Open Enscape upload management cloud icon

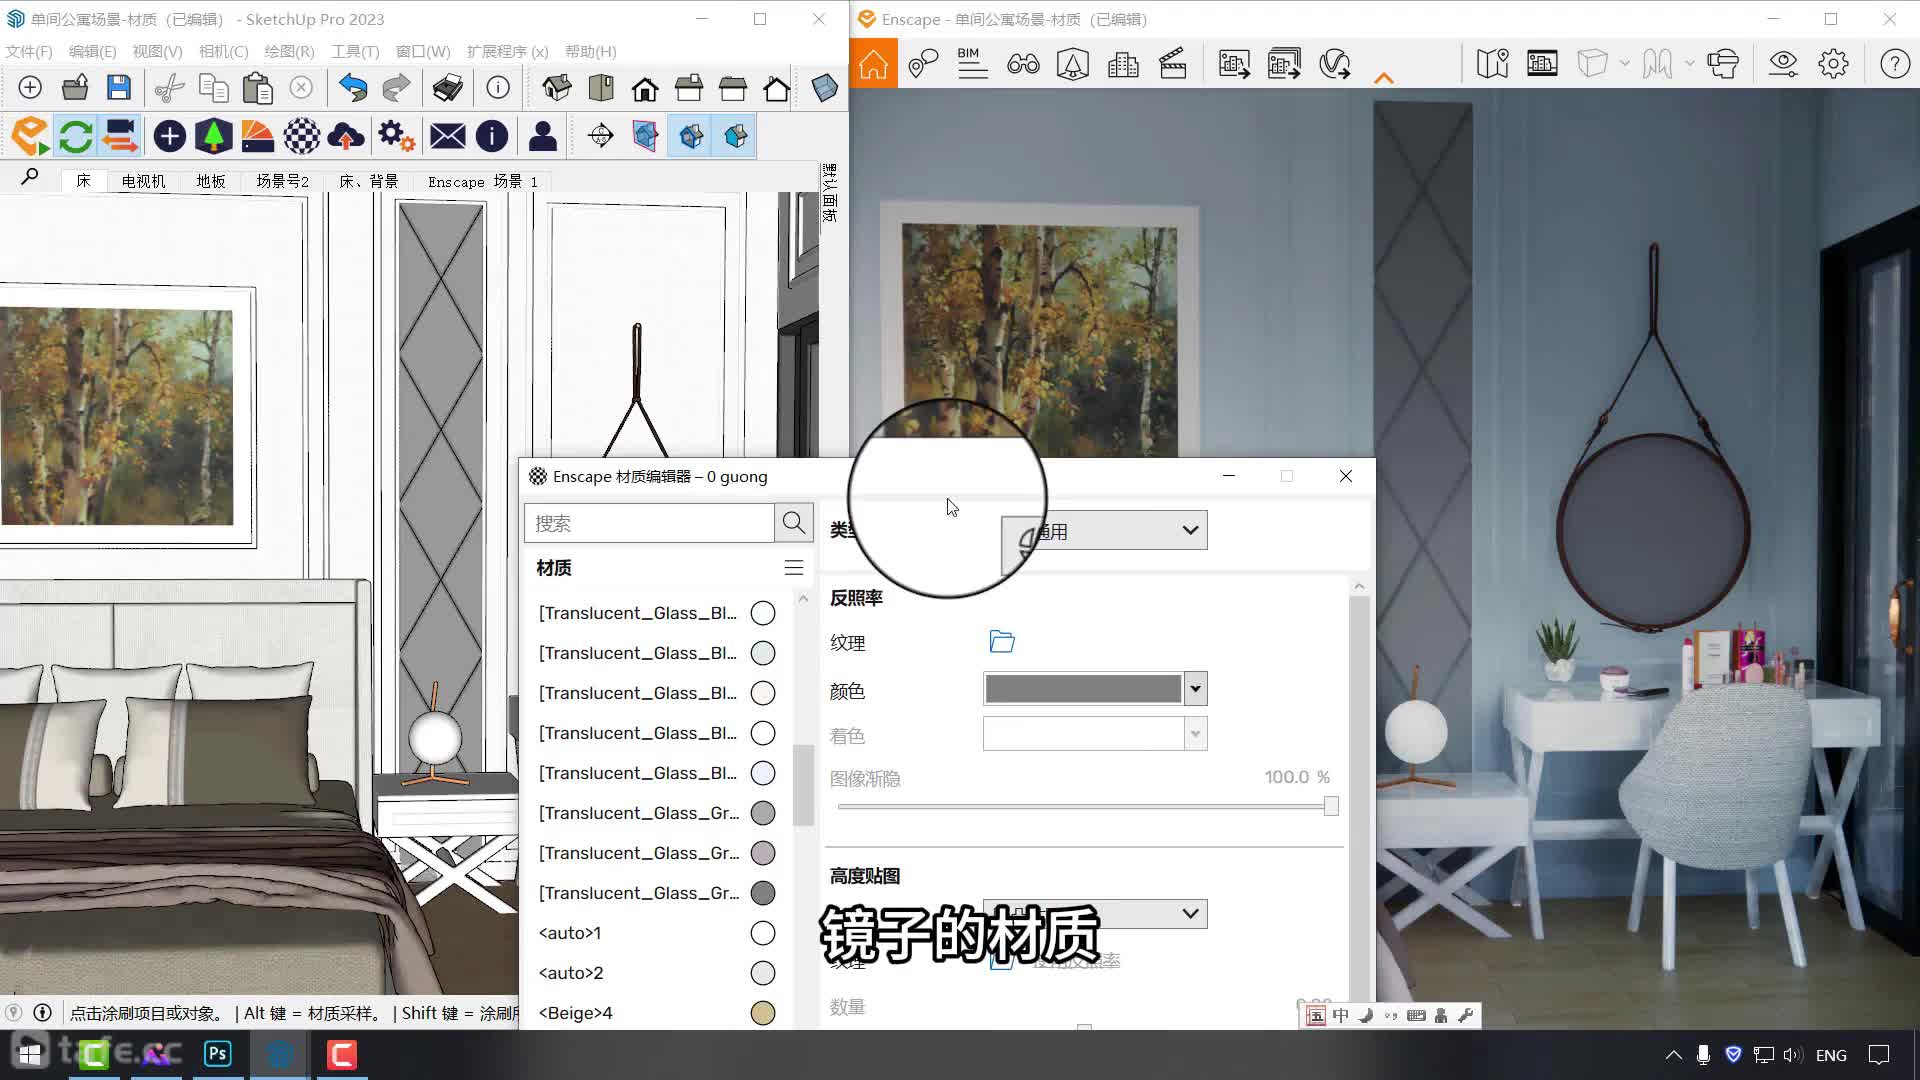tap(345, 136)
